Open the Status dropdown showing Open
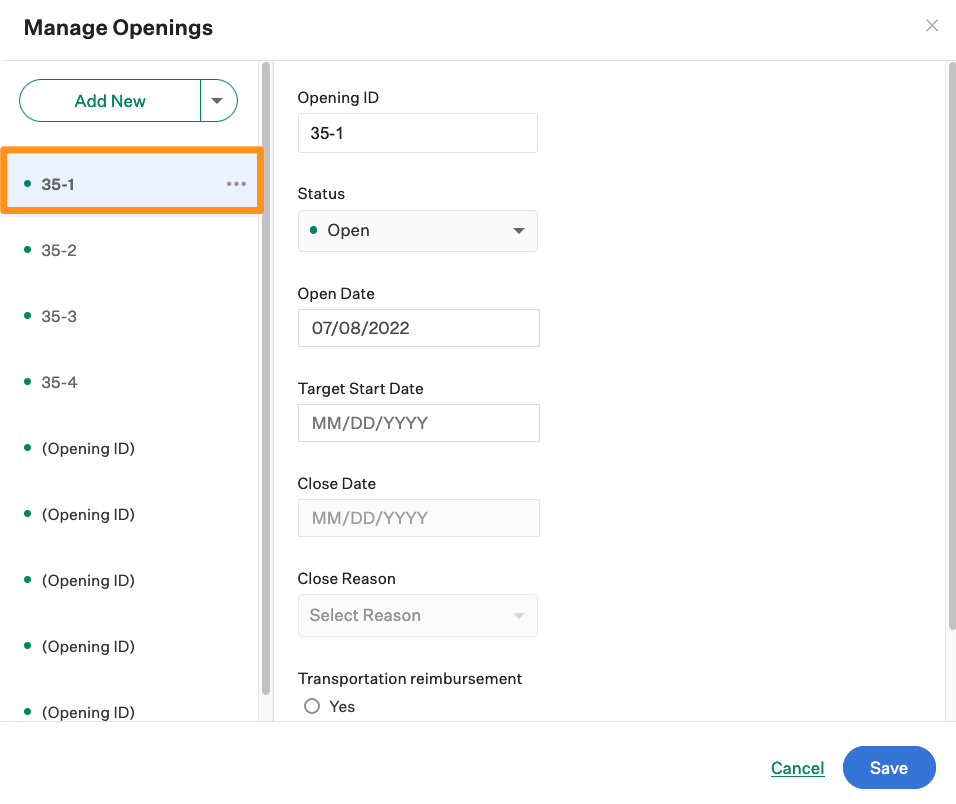 418,230
